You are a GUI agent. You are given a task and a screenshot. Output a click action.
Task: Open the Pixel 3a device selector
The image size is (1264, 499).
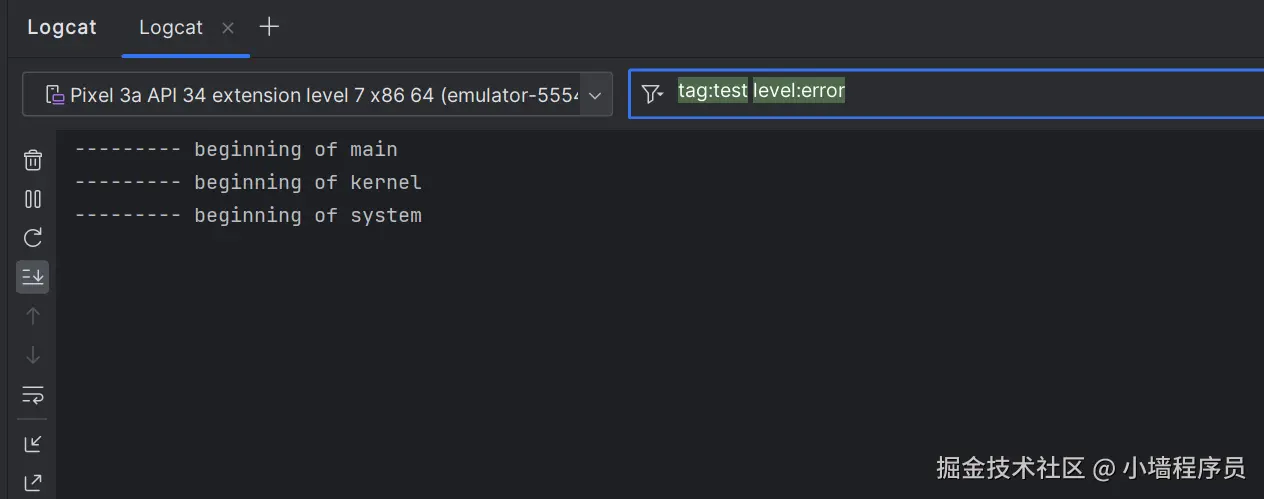pyautogui.click(x=310, y=95)
